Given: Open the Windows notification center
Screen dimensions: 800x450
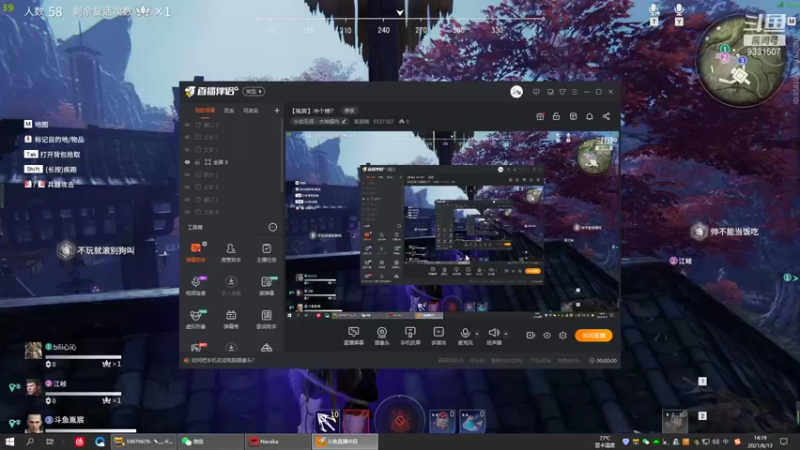Looking at the screenshot, I should coord(784,441).
